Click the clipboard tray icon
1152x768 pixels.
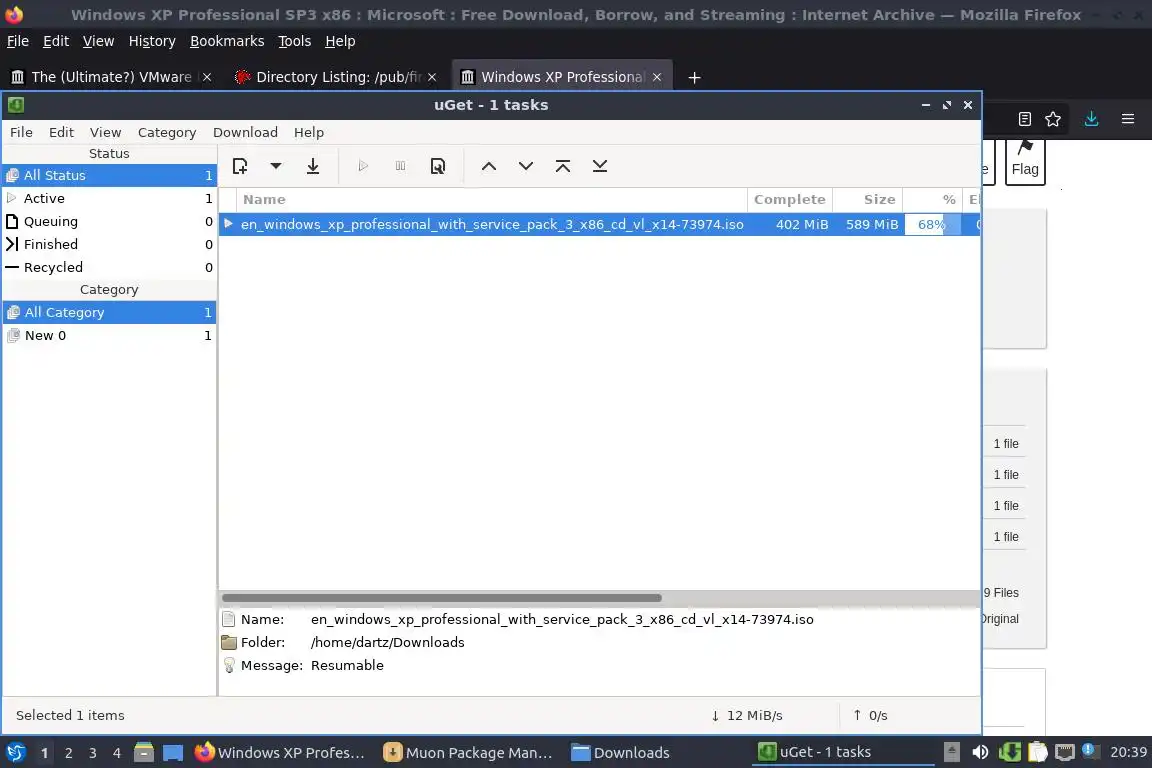[x=1037, y=752]
